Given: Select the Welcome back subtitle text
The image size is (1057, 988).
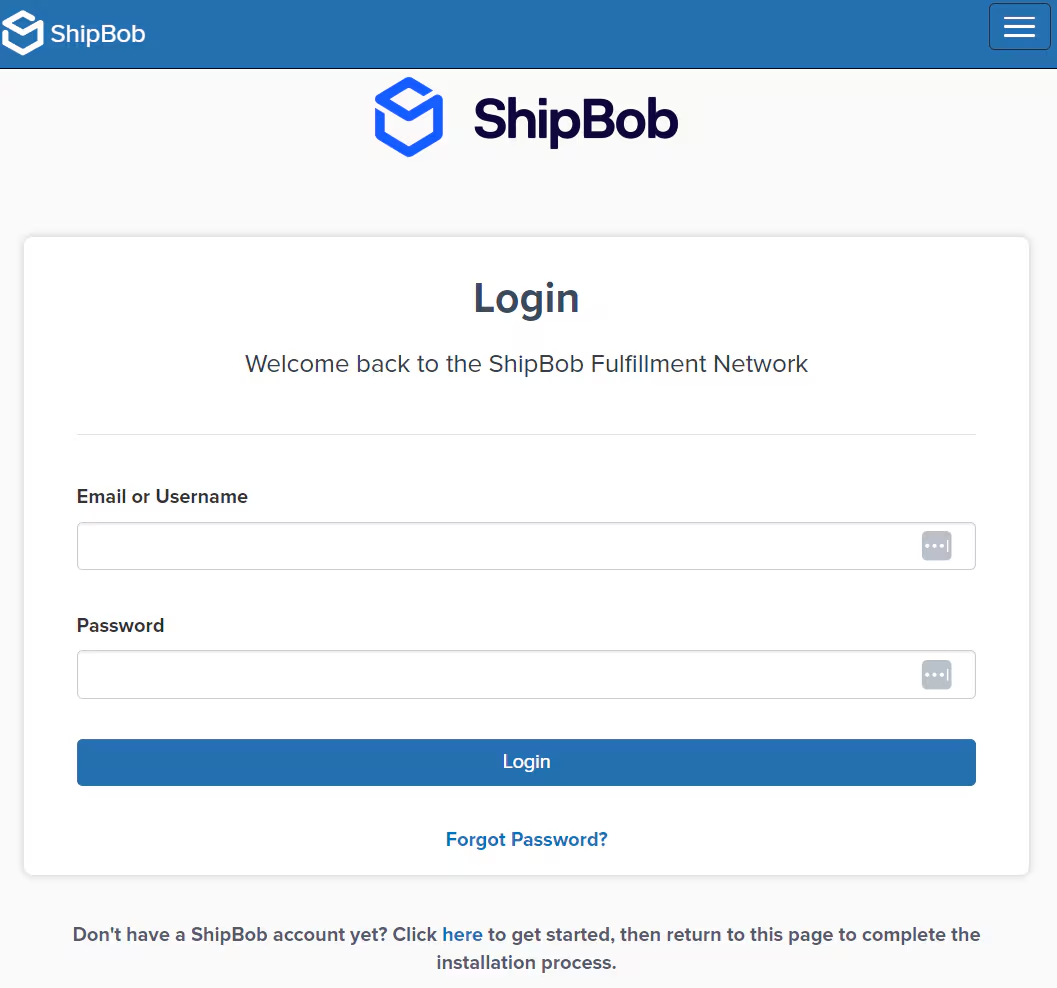Looking at the screenshot, I should [x=526, y=364].
